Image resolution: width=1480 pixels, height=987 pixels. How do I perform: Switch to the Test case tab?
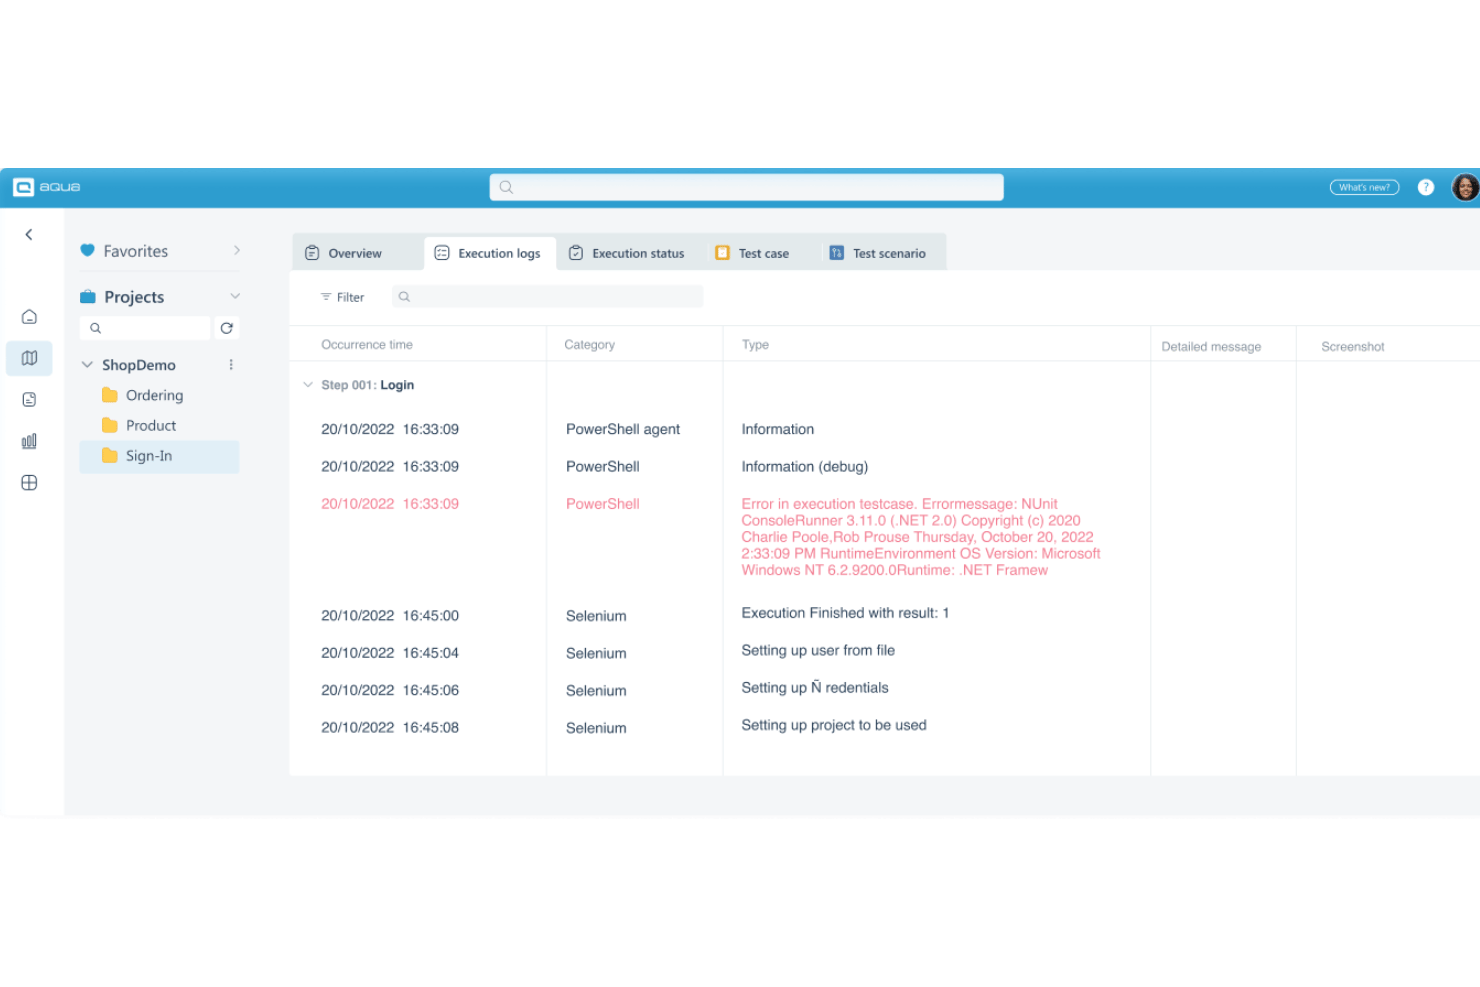point(752,254)
